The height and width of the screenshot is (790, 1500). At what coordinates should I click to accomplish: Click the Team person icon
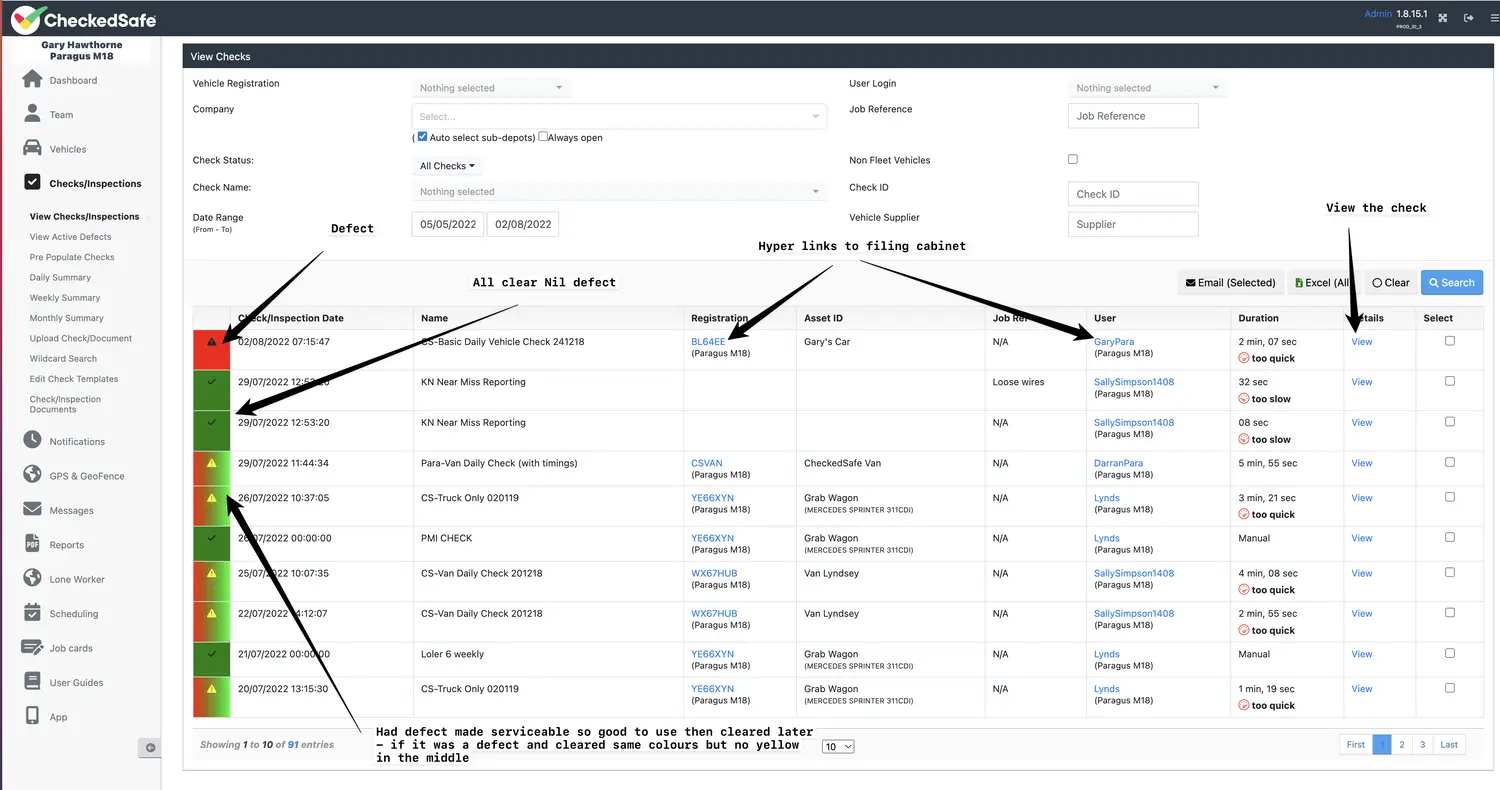tap(32, 114)
